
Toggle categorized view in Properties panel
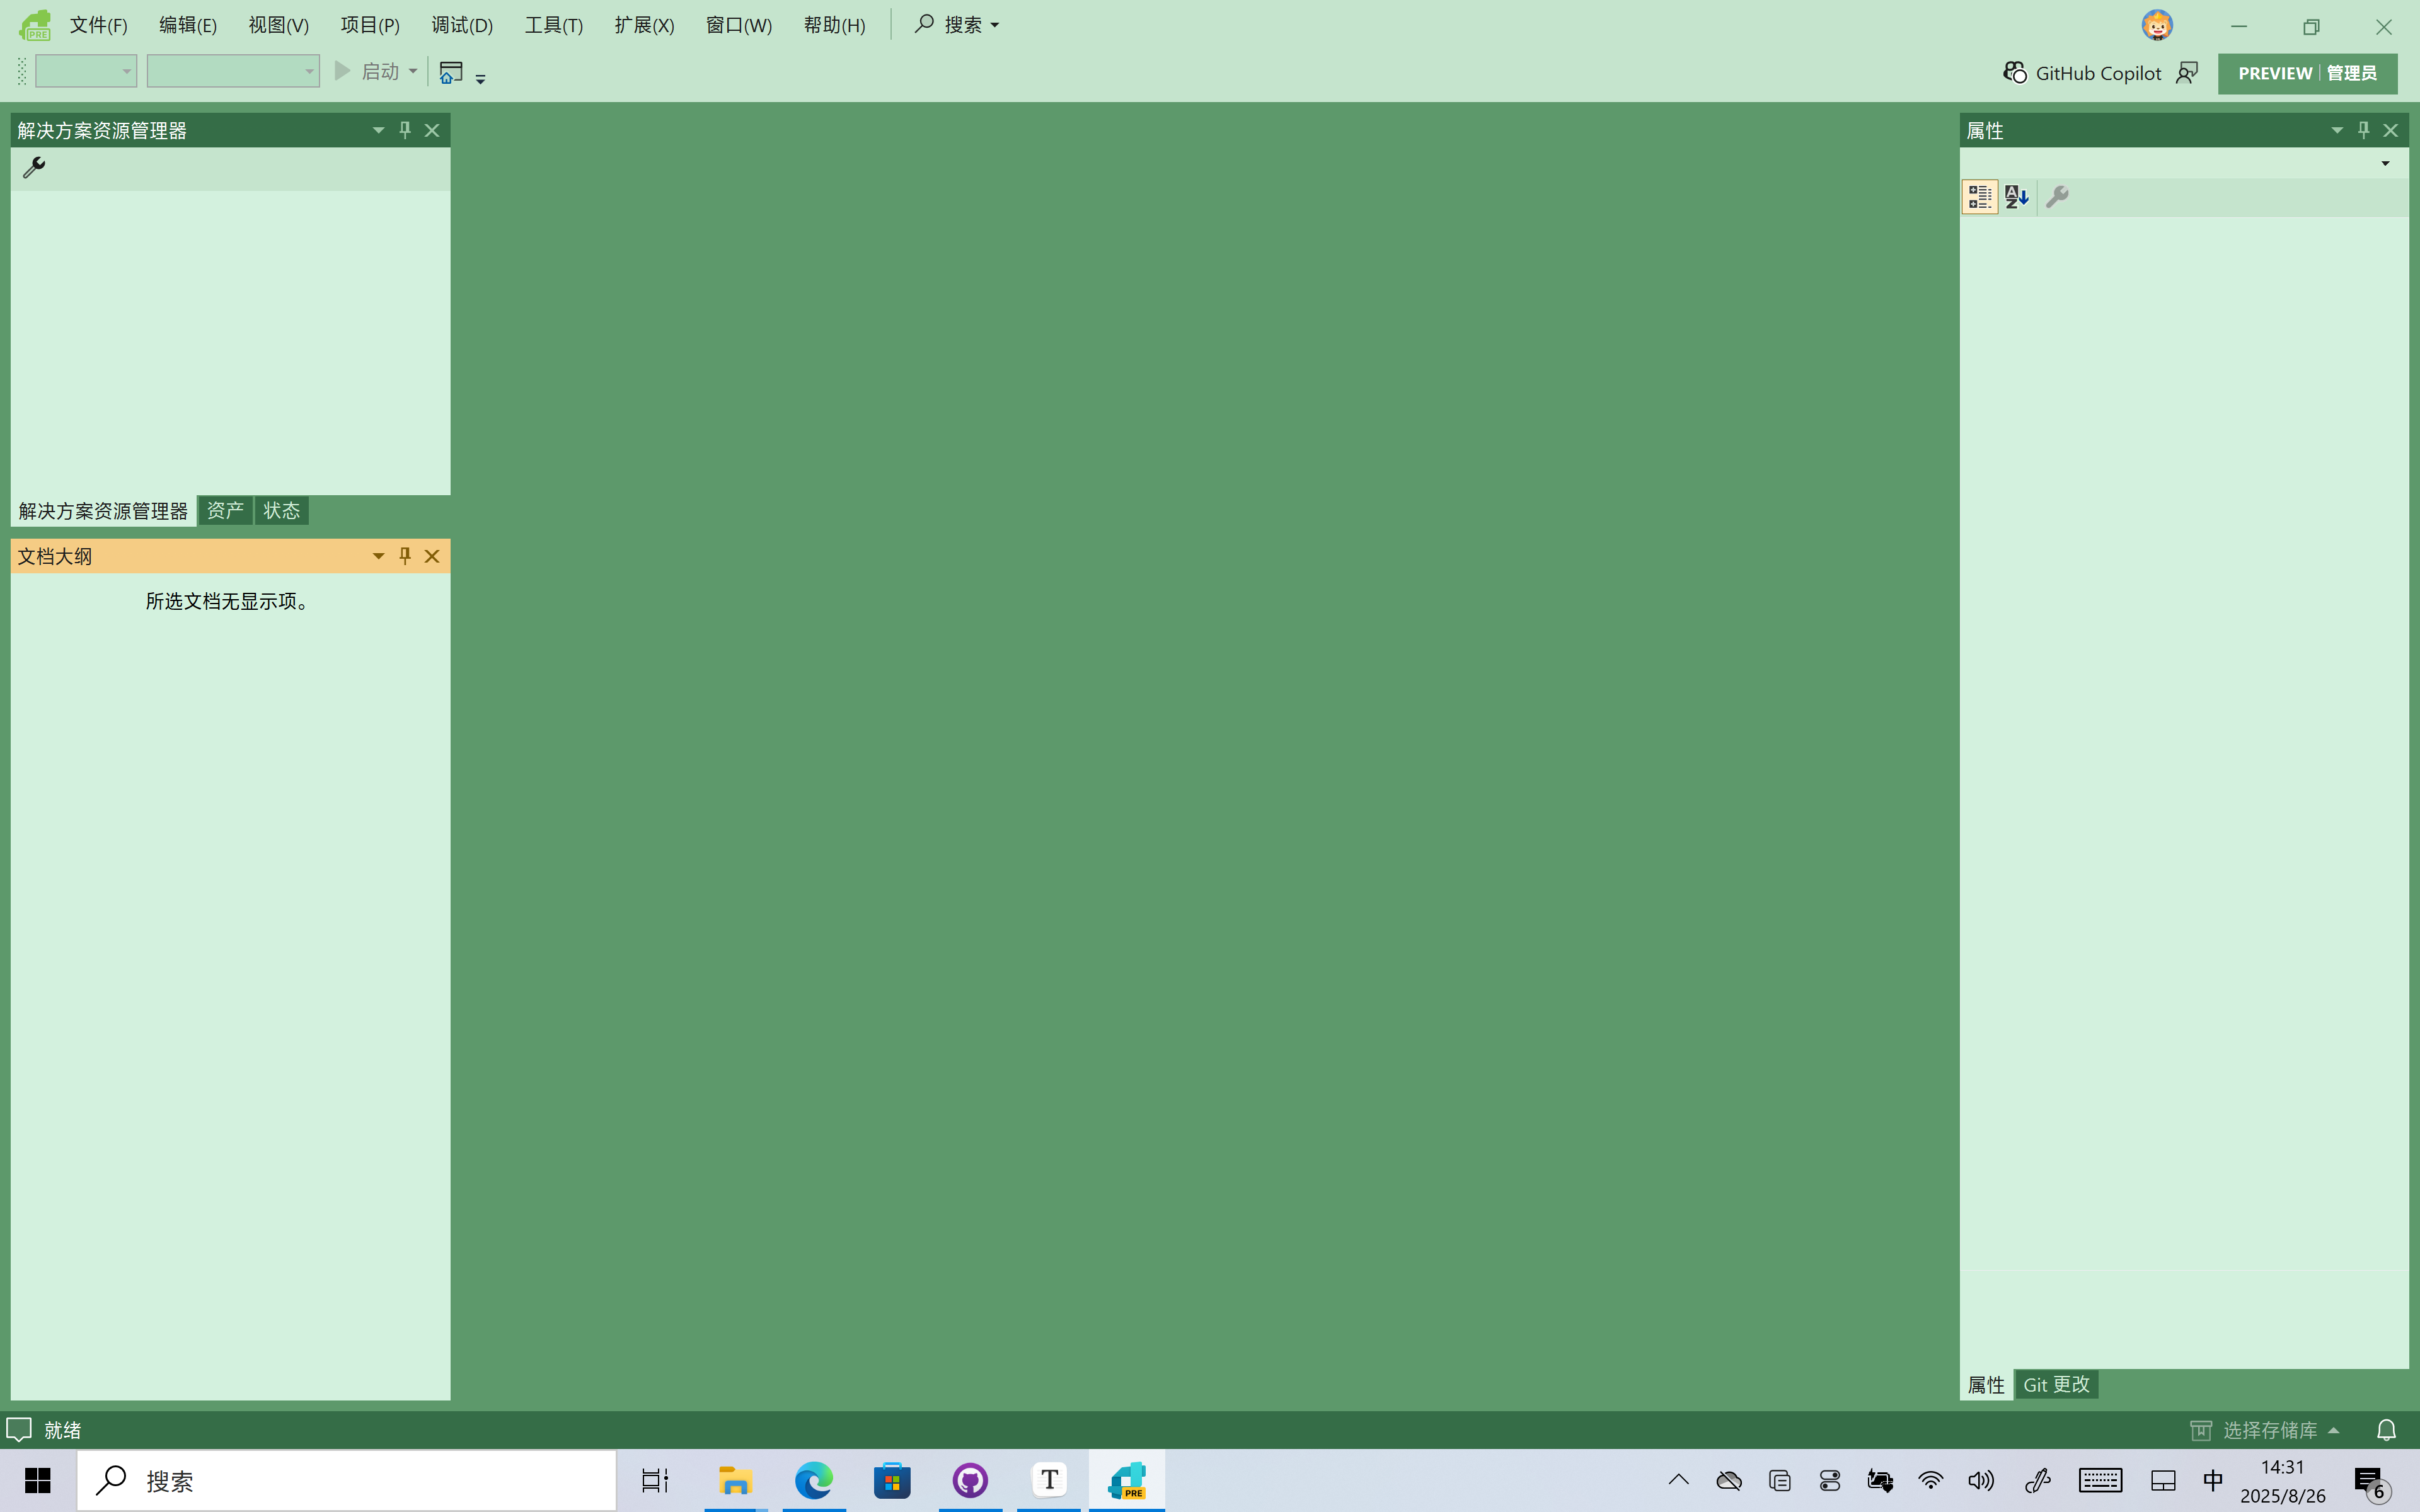pyautogui.click(x=1980, y=197)
